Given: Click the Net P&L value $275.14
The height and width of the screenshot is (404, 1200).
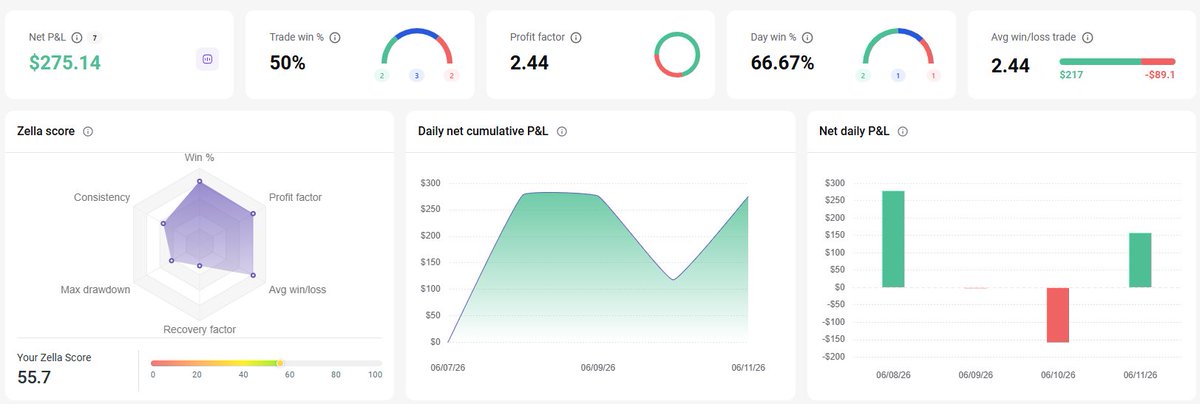Looking at the screenshot, I should [64, 63].
